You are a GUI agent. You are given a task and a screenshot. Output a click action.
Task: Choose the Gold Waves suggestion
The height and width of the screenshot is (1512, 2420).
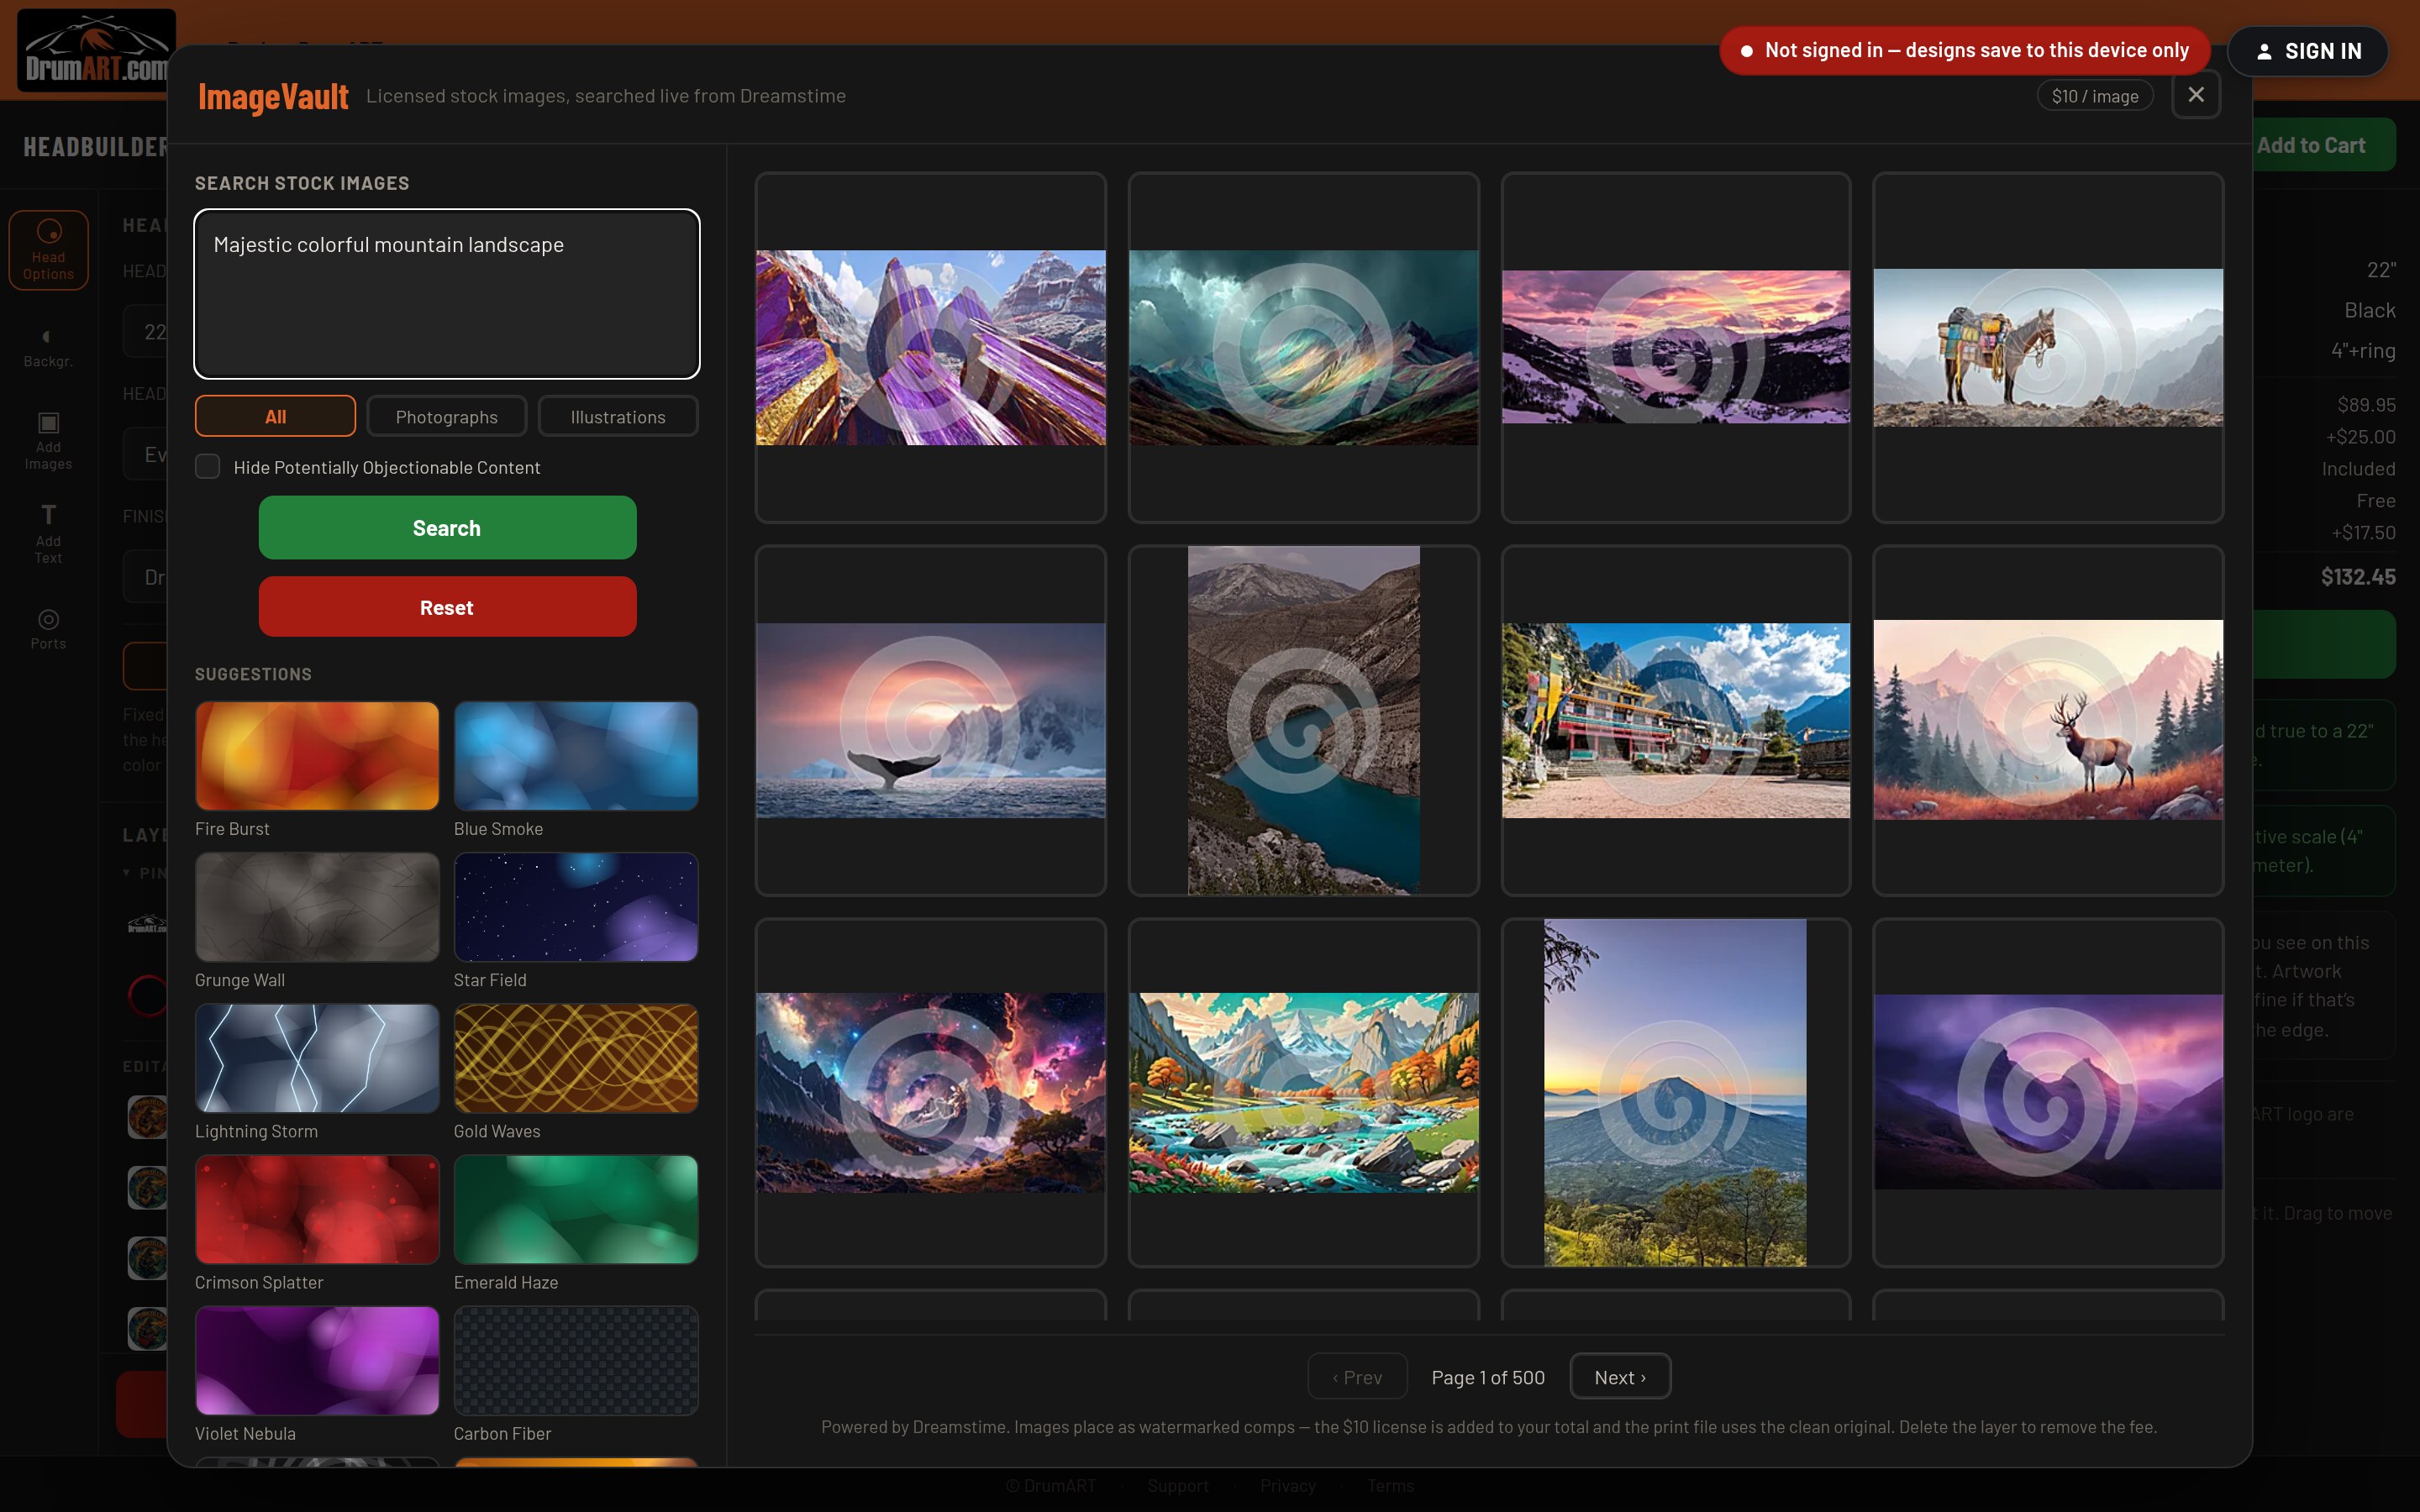(576, 1058)
